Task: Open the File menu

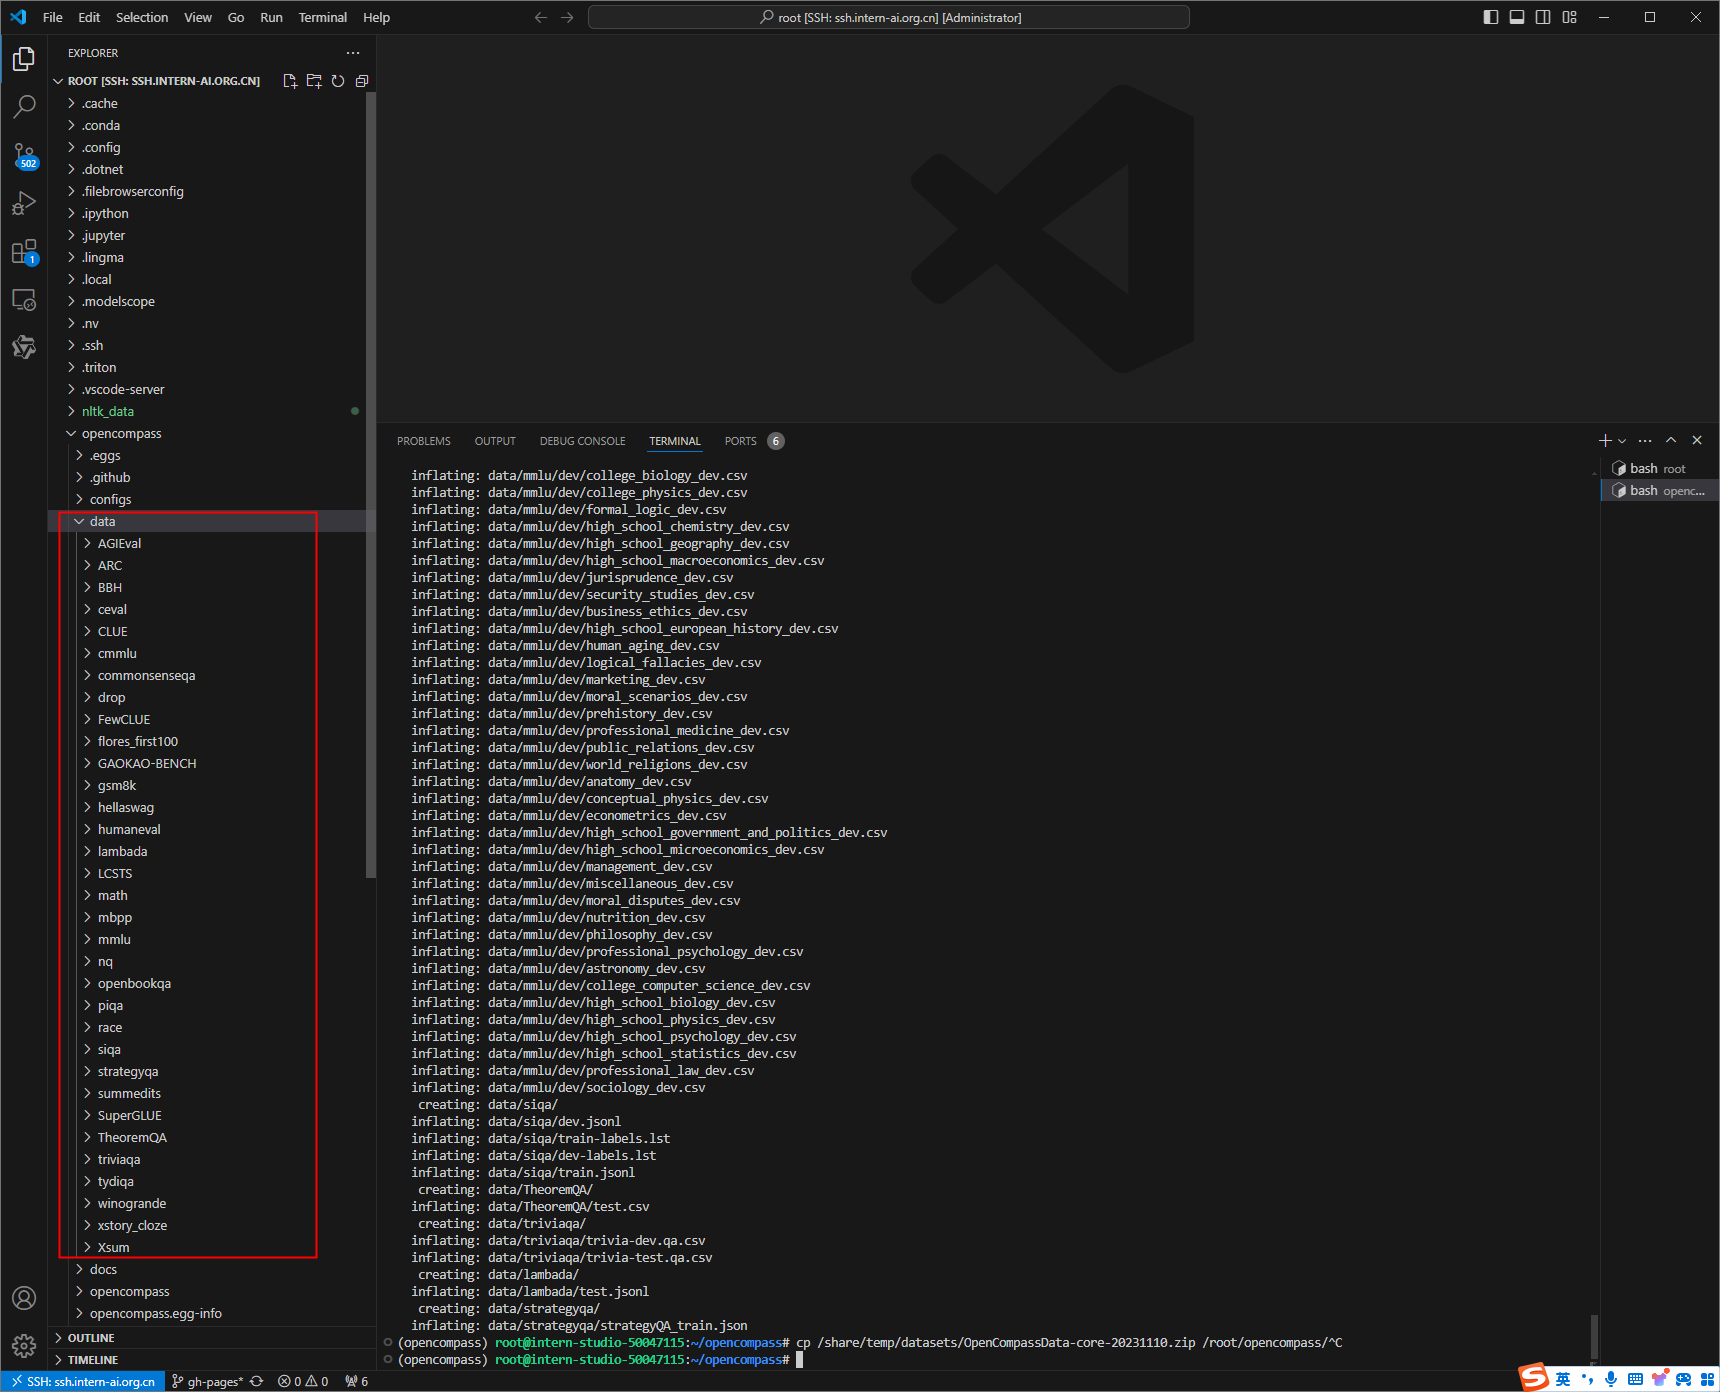Action: (x=53, y=18)
